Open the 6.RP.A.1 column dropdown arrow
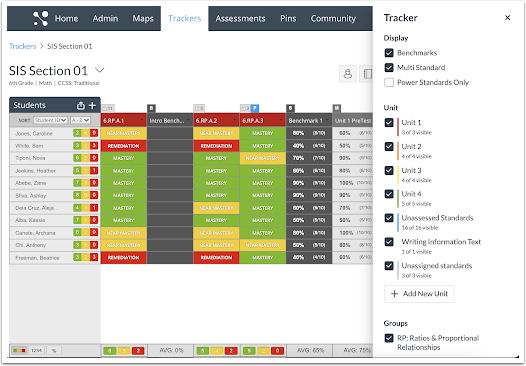Image resolution: width=526 pixels, height=366 pixels. 142,120
